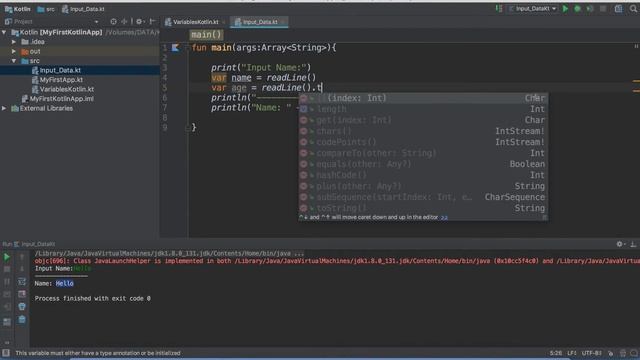Click Clear All trash icon in console
This screenshot has width=640, height=360.
click(x=22, y=319)
